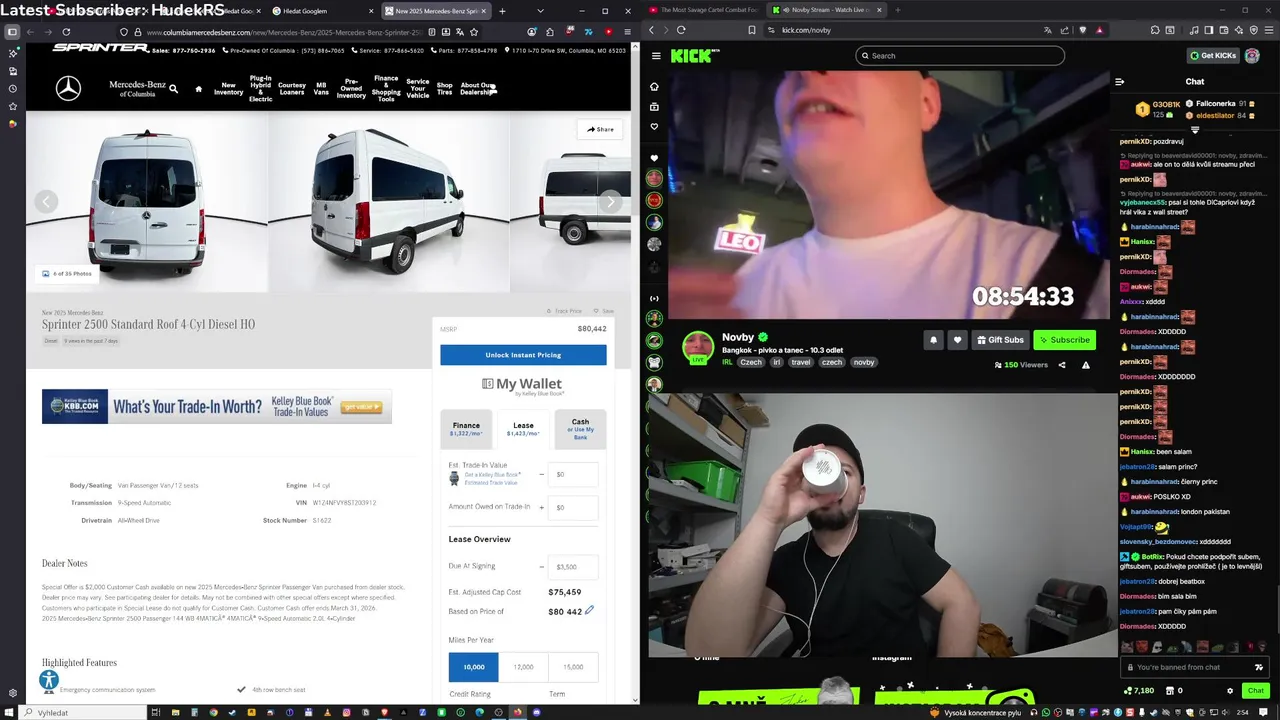The height and width of the screenshot is (720, 1280).
Task: Open Plug-In Hybrid & Electric menu
Action: pyautogui.click(x=260, y=89)
